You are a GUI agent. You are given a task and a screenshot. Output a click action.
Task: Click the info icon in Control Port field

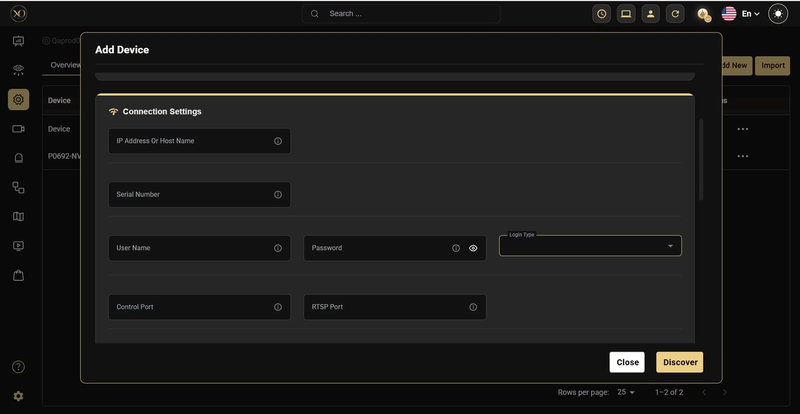(278, 307)
